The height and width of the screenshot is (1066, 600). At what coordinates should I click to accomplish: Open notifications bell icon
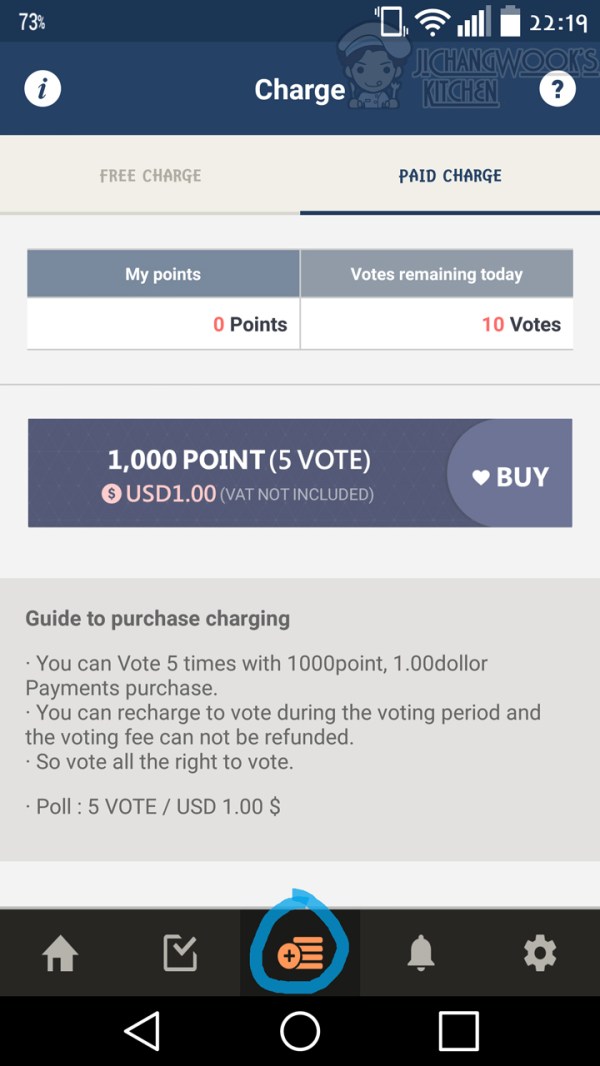[421, 955]
